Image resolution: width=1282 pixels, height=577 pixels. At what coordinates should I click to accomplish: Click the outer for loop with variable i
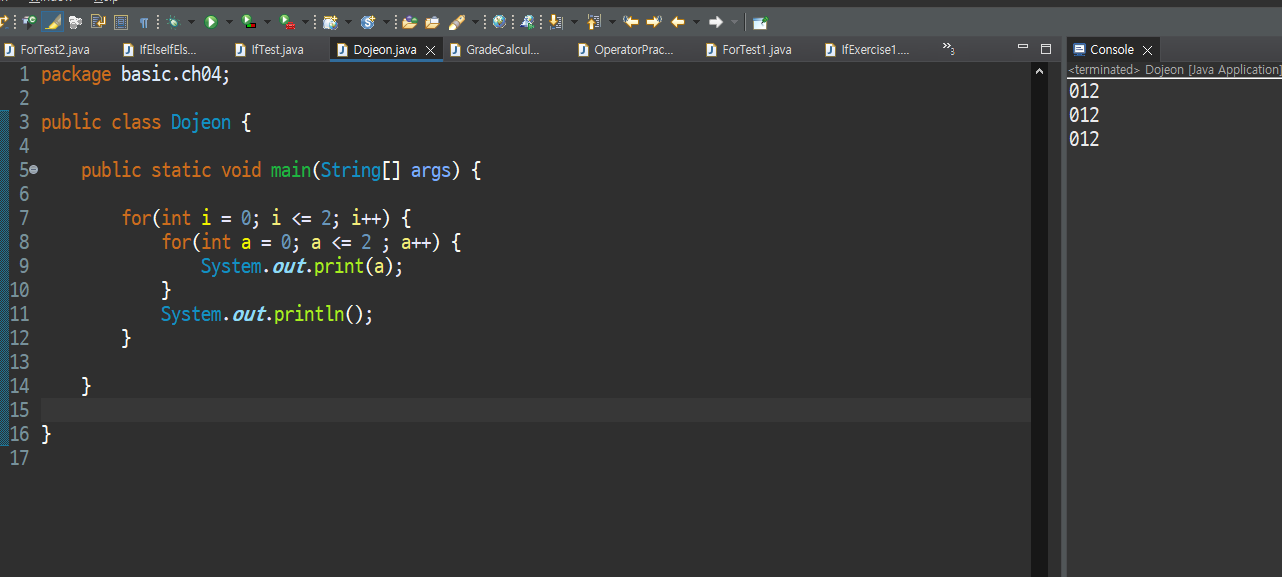tap(267, 218)
